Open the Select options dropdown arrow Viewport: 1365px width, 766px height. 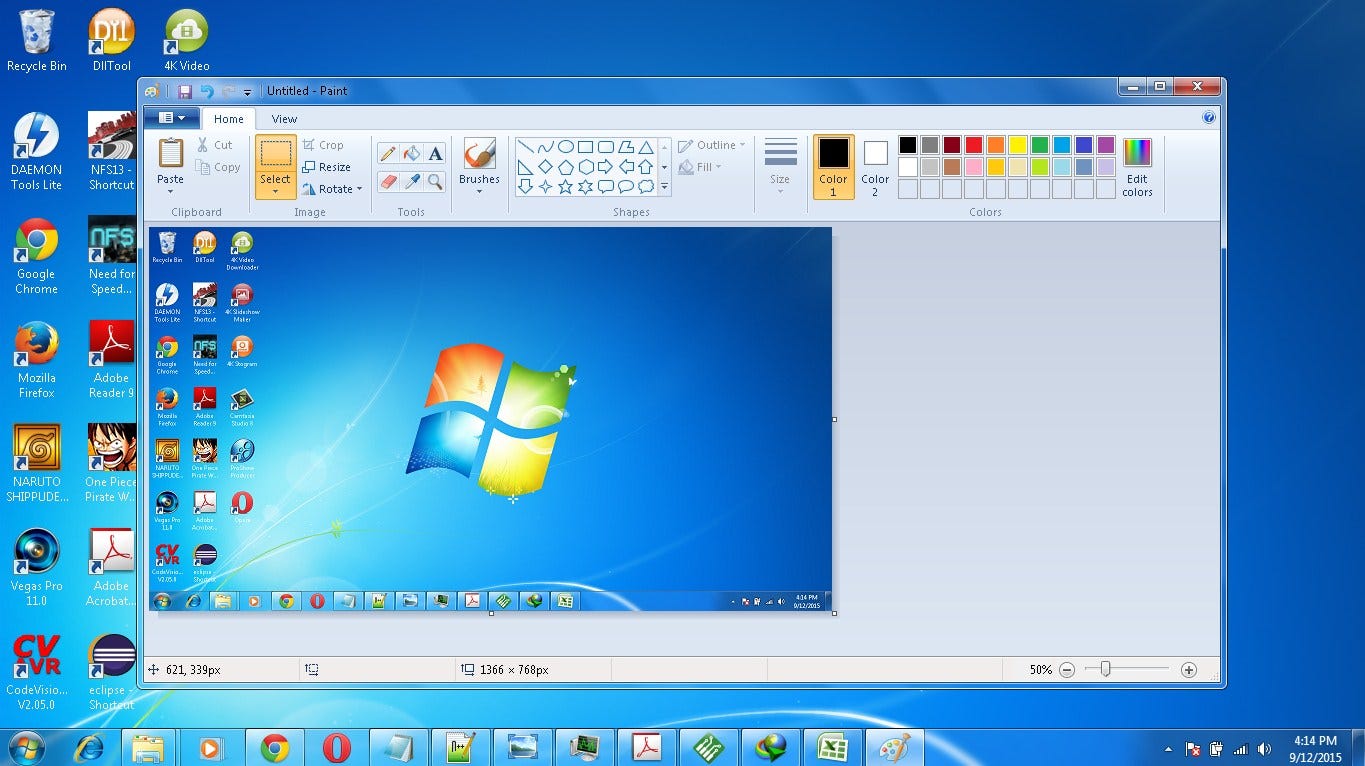(x=275, y=191)
